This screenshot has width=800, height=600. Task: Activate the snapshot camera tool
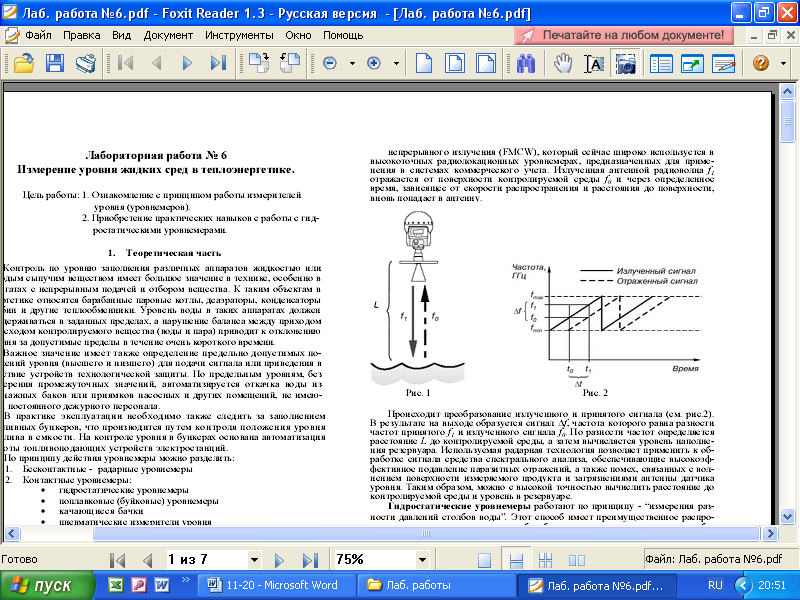626,64
